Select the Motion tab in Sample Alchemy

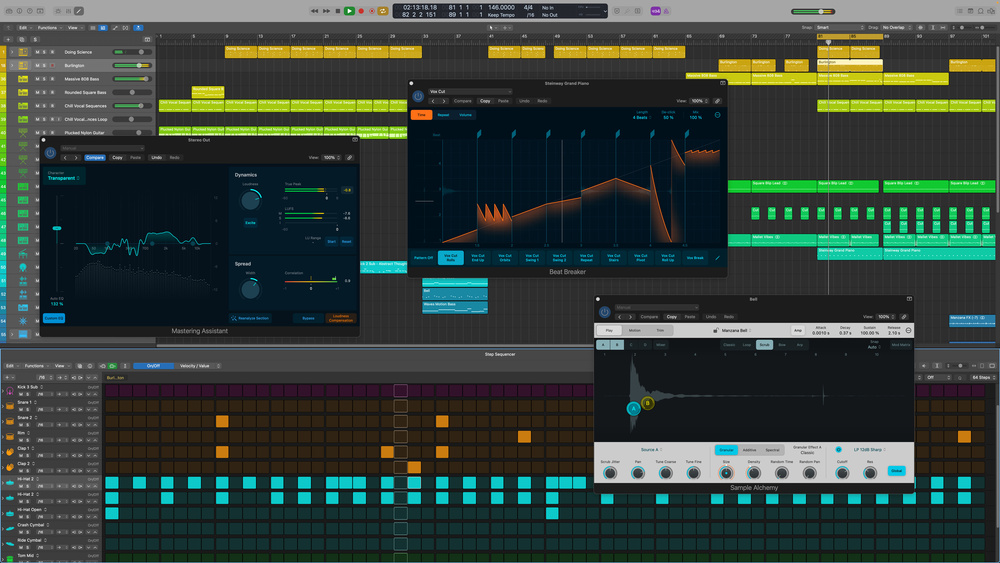click(635, 330)
